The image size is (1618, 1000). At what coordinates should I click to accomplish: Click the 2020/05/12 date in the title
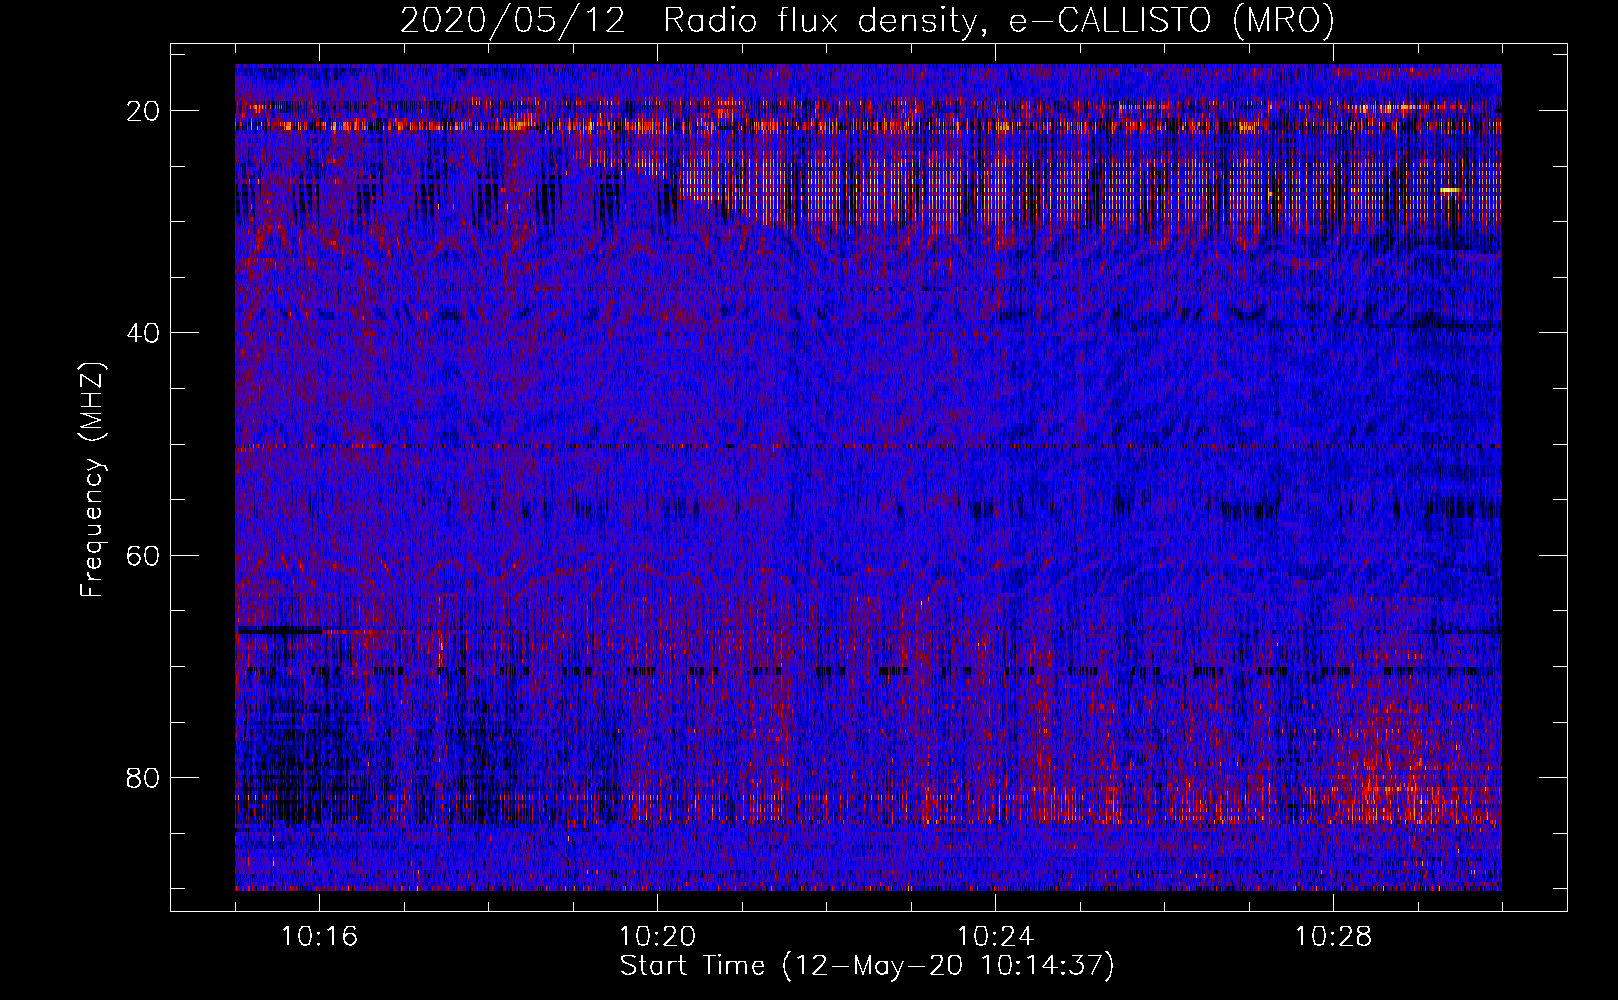click(x=512, y=21)
